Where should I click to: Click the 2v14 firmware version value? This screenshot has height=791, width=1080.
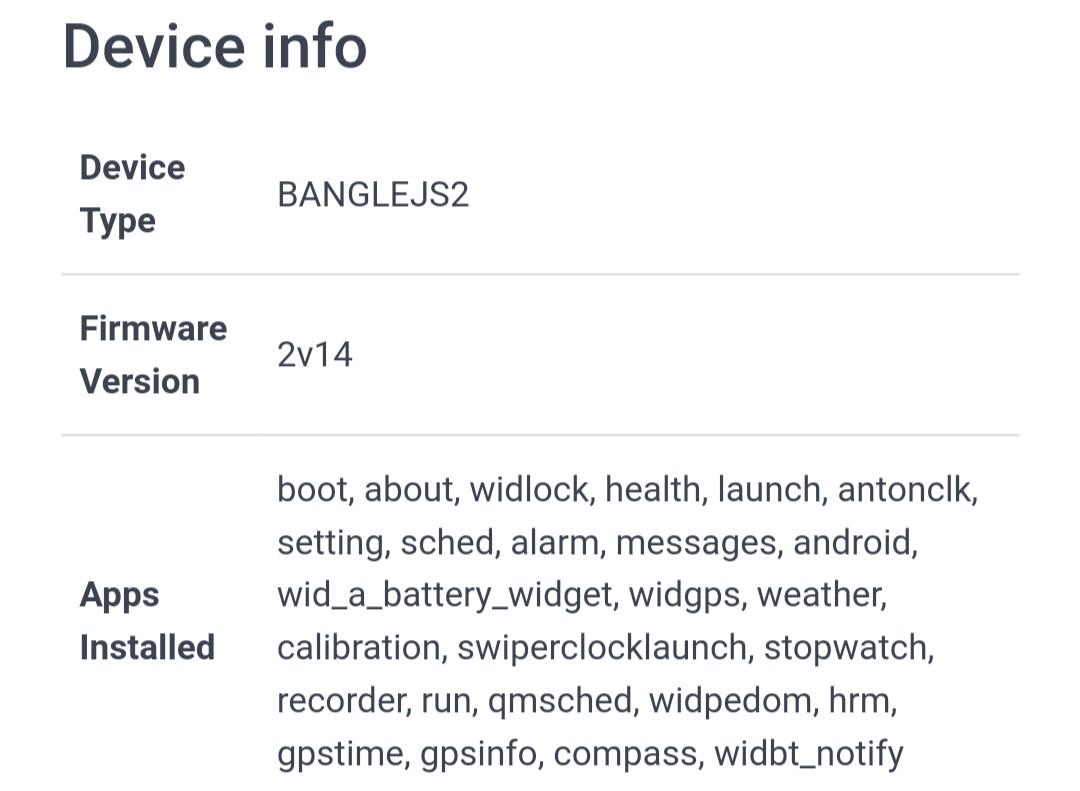point(315,356)
